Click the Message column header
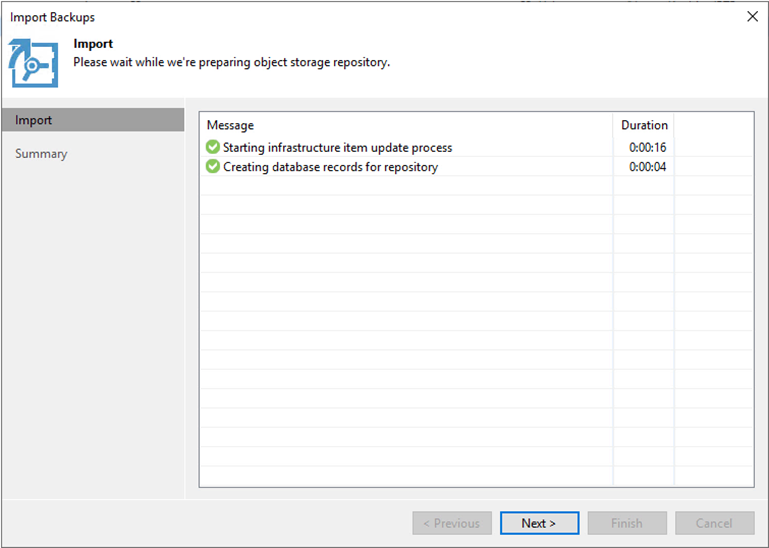769x548 pixels. coord(230,125)
